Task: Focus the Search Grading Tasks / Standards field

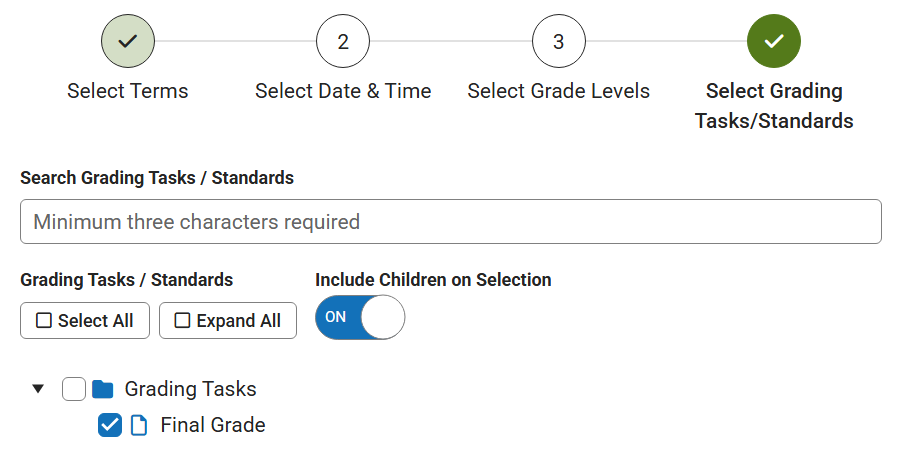Action: pos(450,222)
